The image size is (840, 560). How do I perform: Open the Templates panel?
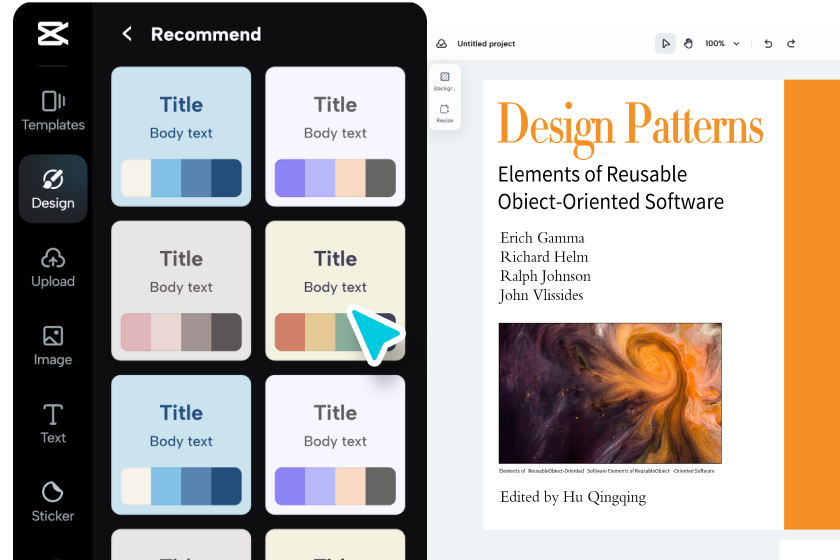click(52, 111)
